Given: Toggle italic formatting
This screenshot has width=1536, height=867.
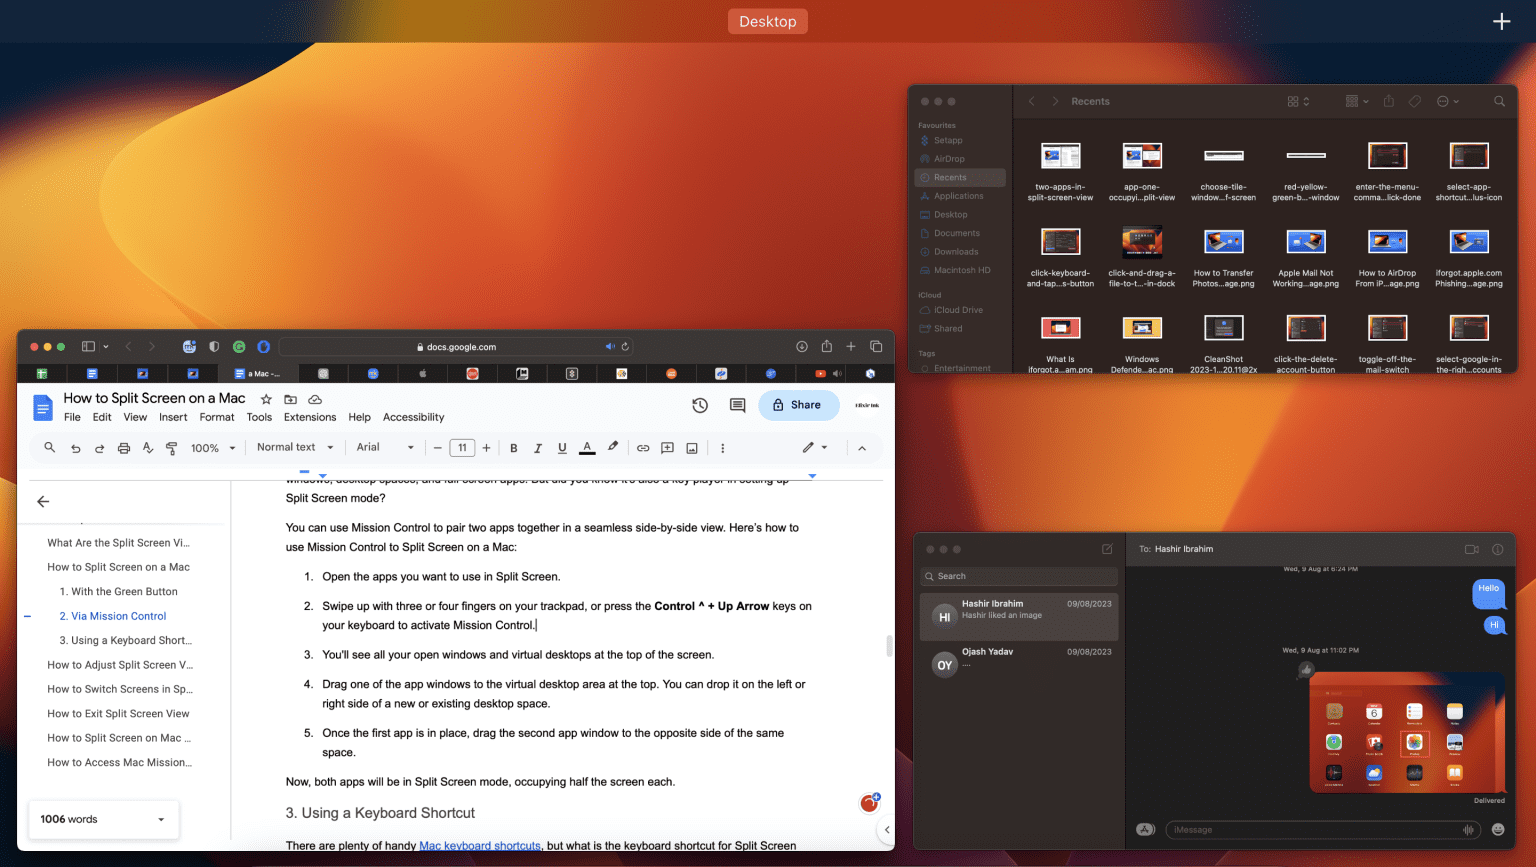Looking at the screenshot, I should click(x=537, y=447).
